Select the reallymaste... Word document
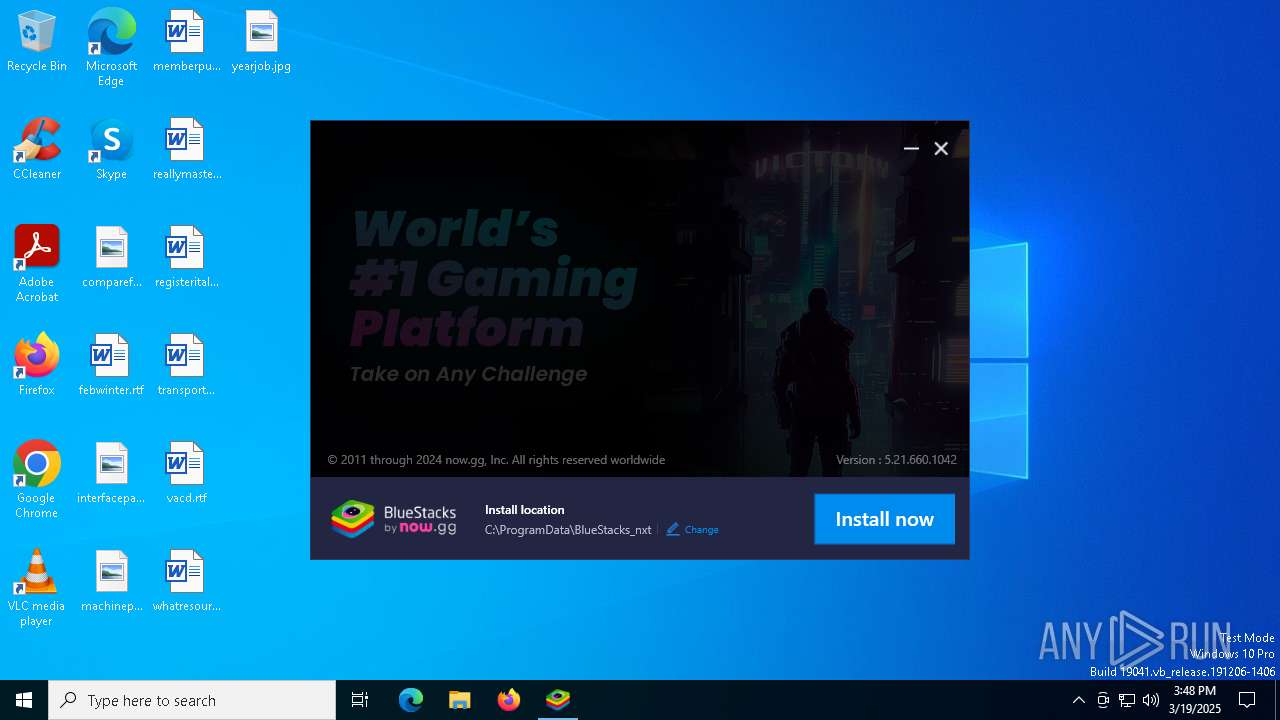 click(186, 150)
